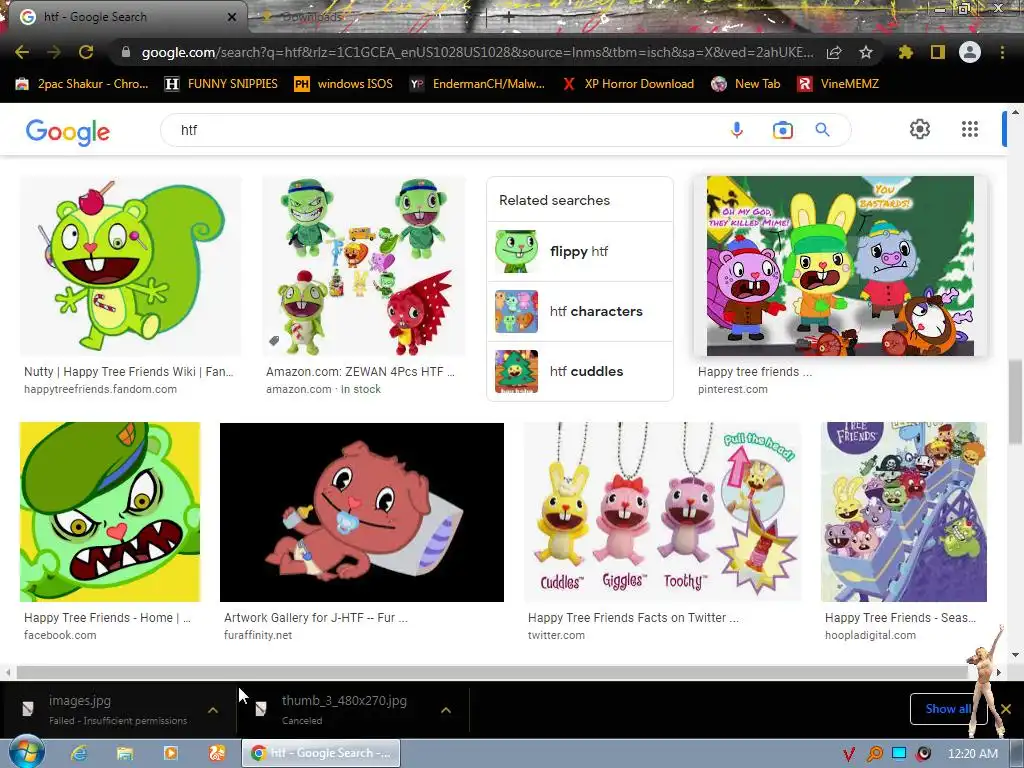Viewport: 1024px width, 768px height.
Task: Select the htf characters related search
Action: (580, 312)
